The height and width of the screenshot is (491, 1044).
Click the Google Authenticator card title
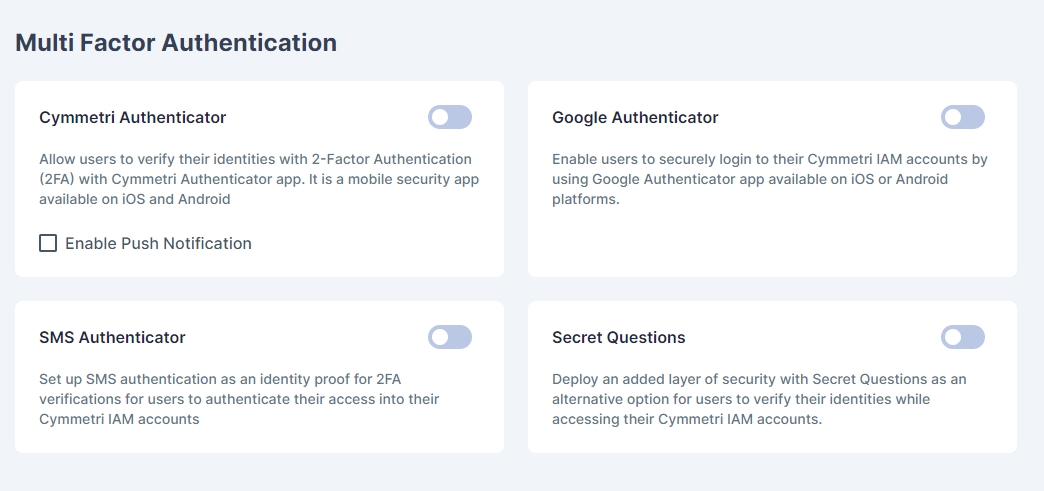point(635,118)
